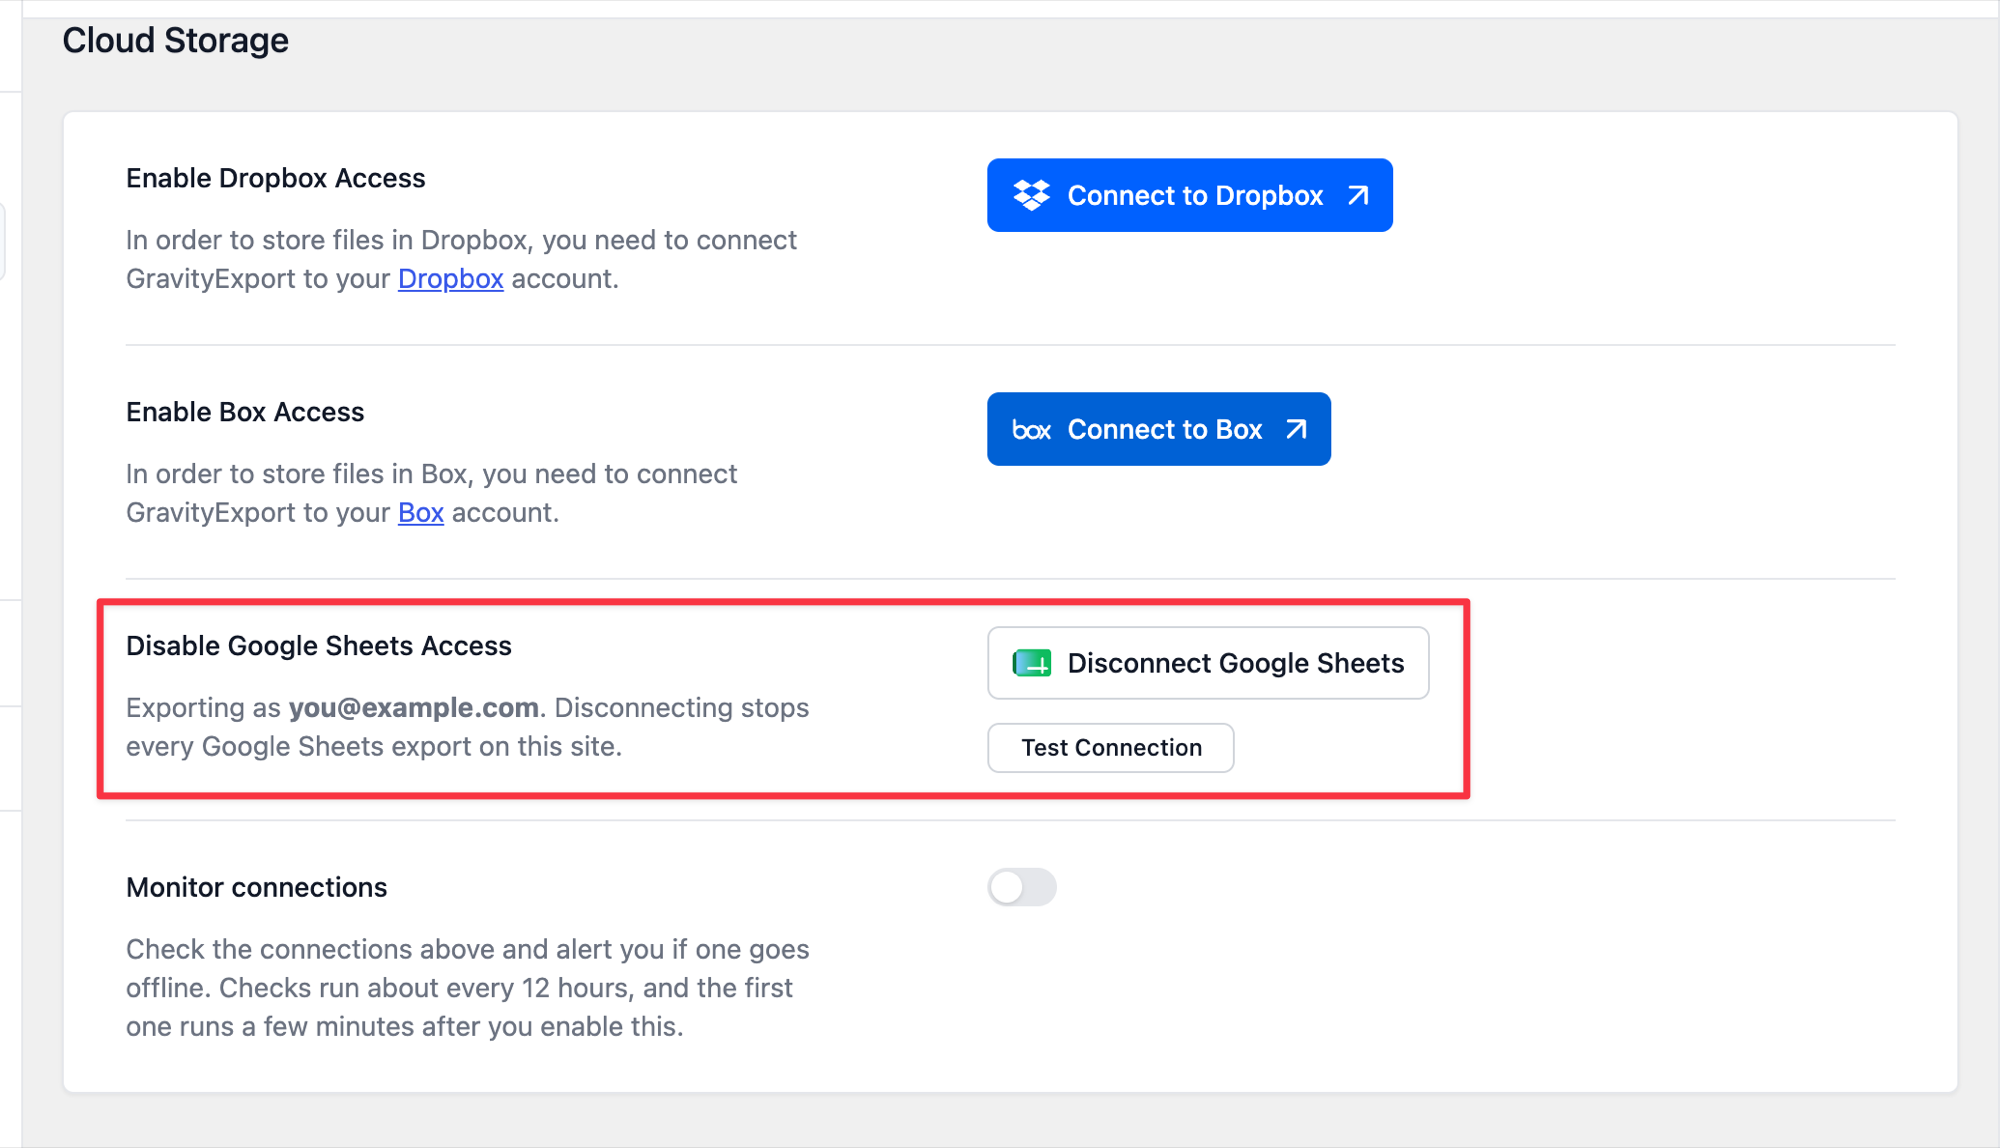Image resolution: width=2000 pixels, height=1148 pixels.
Task: Open the Dropbox account link
Action: point(450,278)
